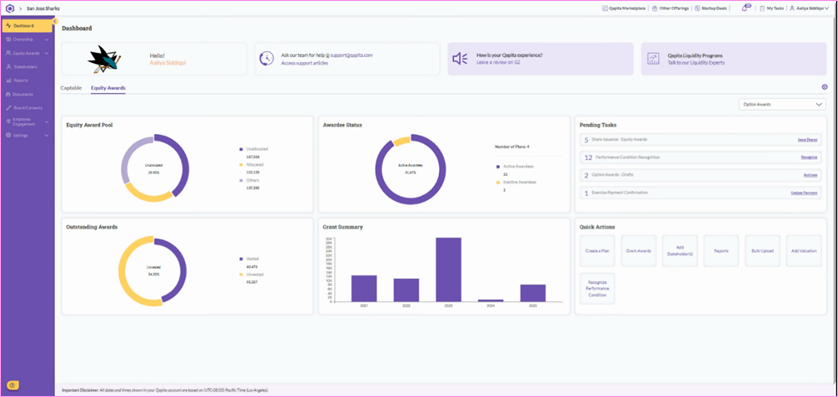This screenshot has height=397, width=838.
Task: Click the Activate link for Option Drafts
Action: (810, 175)
